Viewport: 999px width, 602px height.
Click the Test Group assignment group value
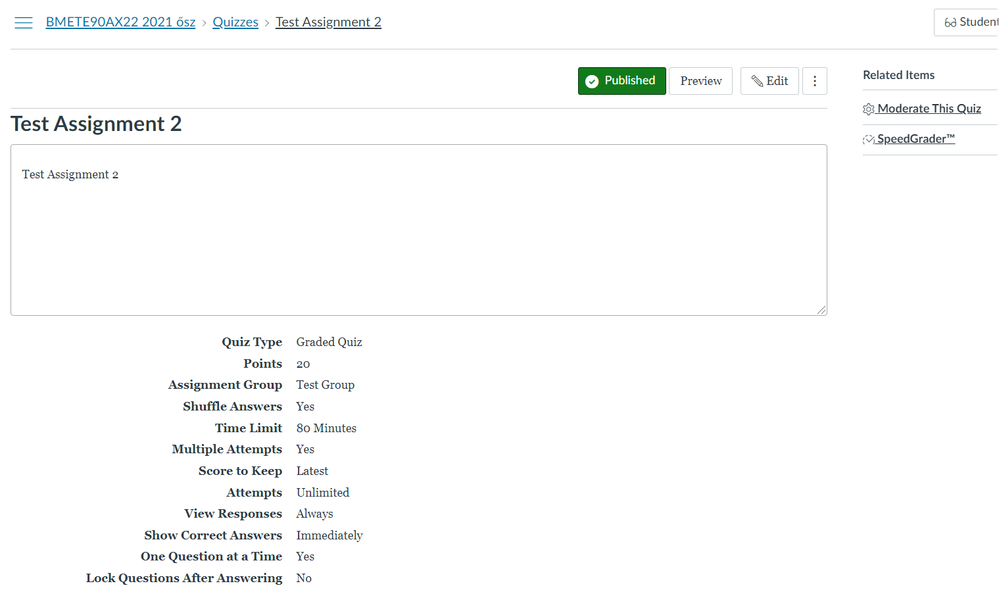click(325, 385)
